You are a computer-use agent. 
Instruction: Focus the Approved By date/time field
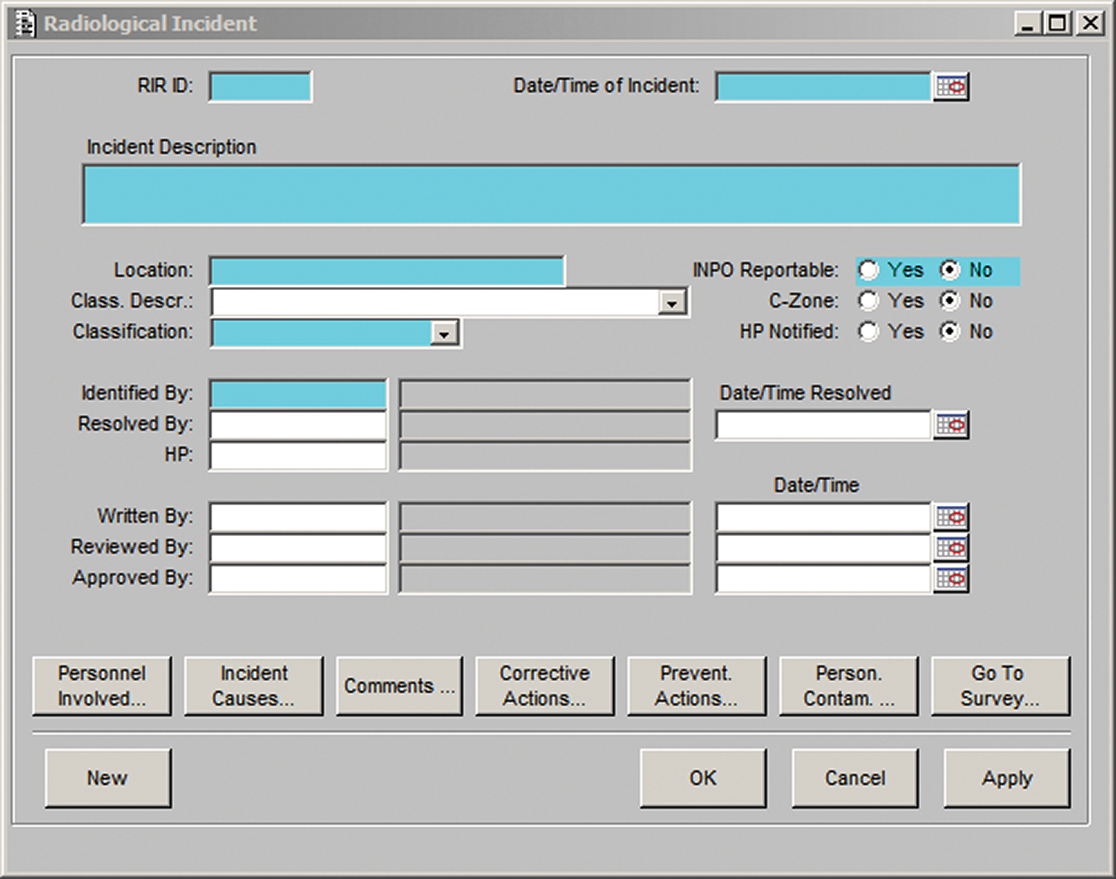coord(823,579)
